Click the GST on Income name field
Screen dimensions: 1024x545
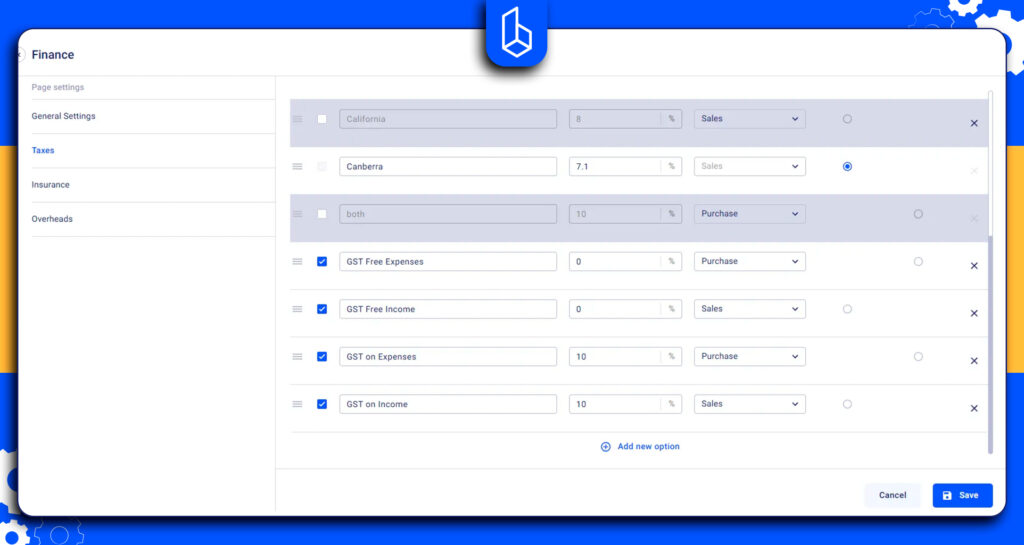click(x=448, y=405)
